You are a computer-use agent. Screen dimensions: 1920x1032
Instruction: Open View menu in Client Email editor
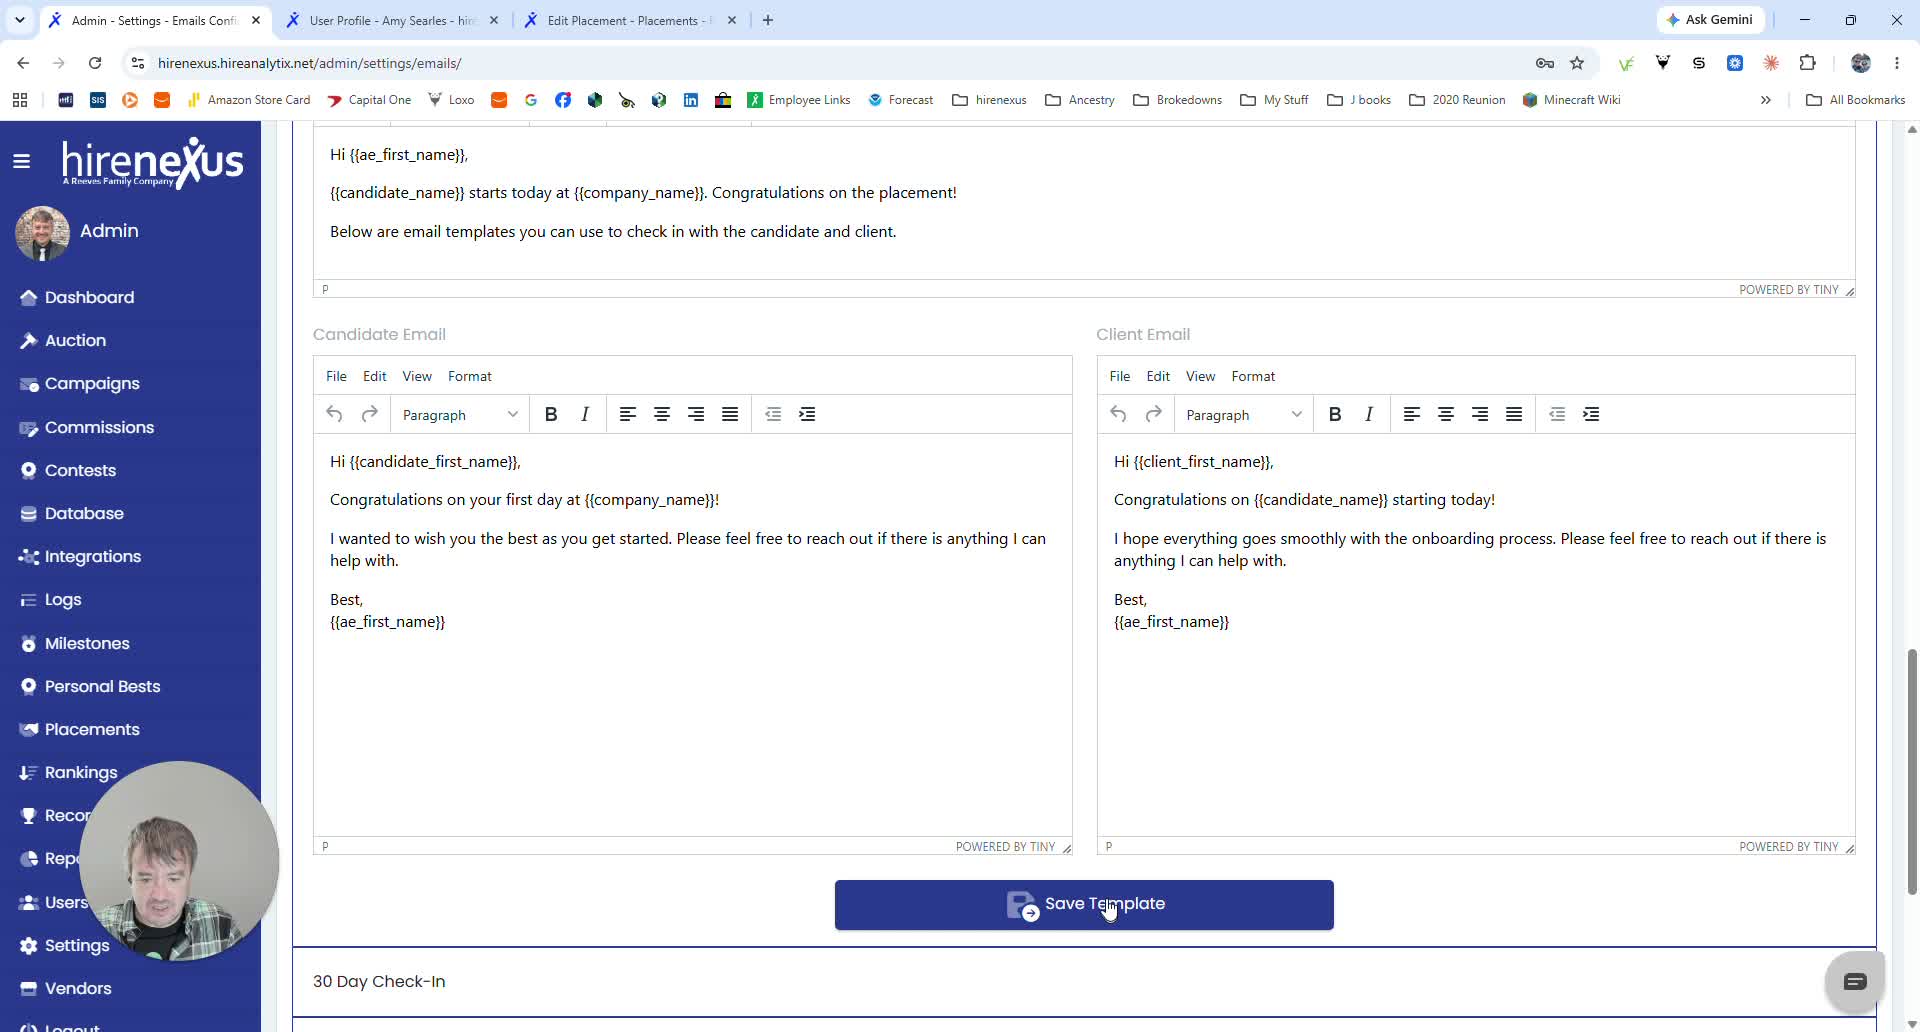(1200, 376)
